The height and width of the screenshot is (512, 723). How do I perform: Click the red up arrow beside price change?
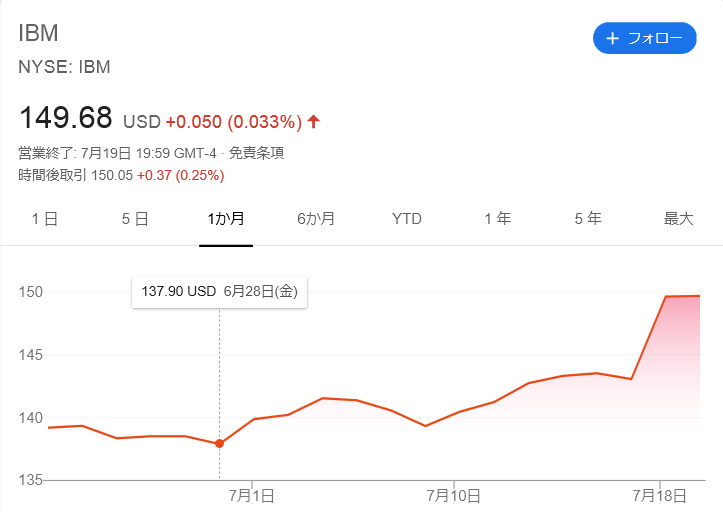[314, 122]
